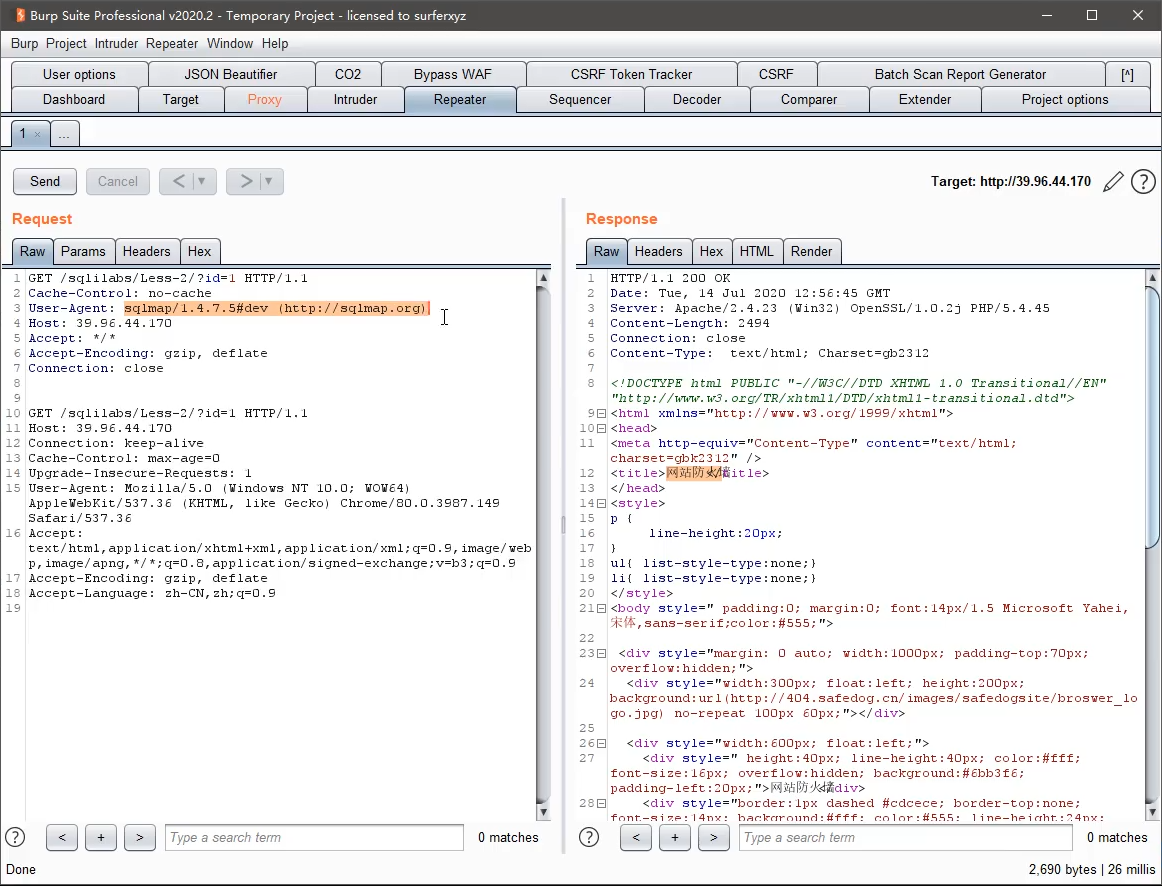
Task: Show request Headers view
Action: [147, 251]
